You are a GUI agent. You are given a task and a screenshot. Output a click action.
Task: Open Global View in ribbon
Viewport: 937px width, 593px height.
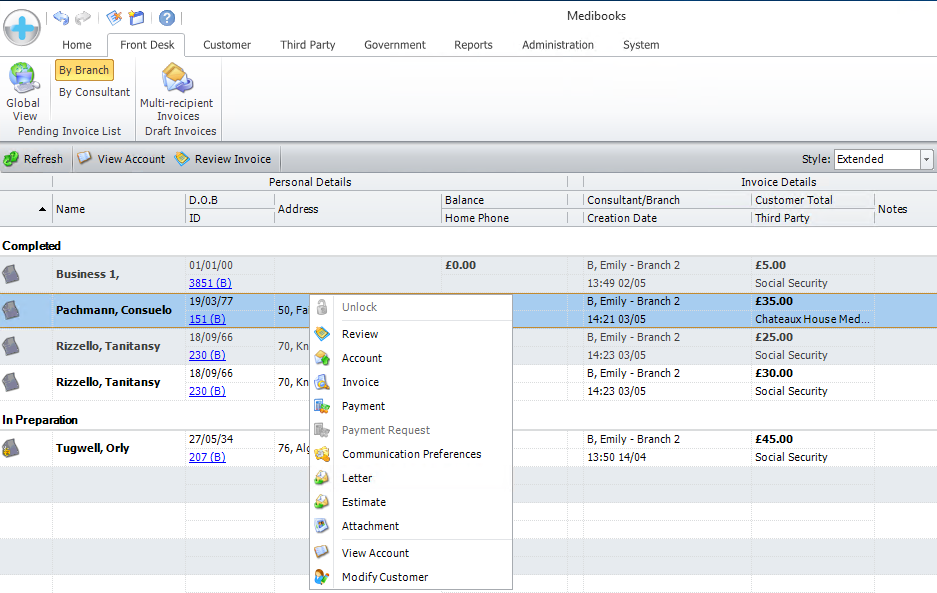coord(22,91)
